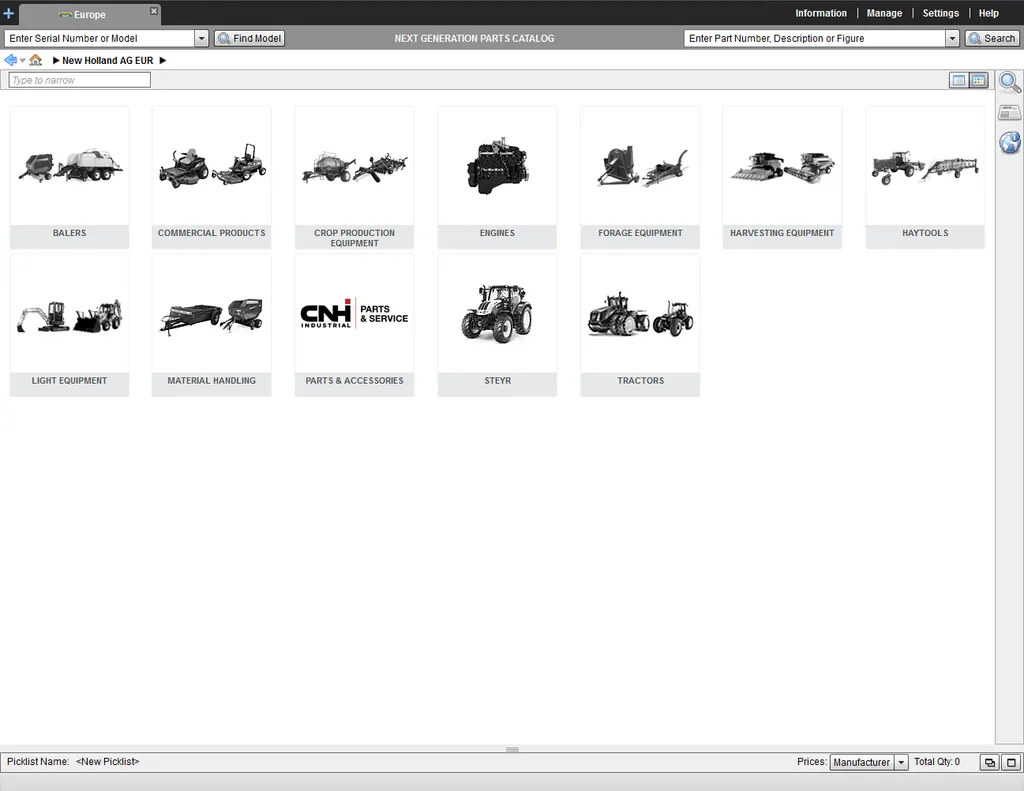Add a new tab with the plus icon
Screen dimensions: 1024x791
point(8,13)
